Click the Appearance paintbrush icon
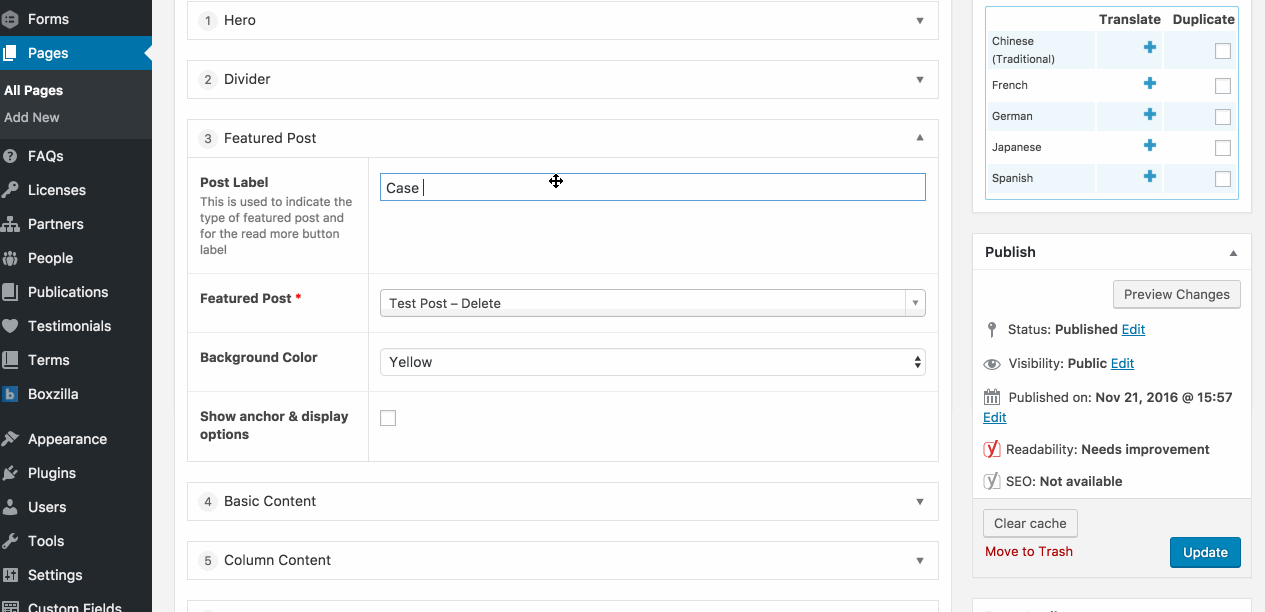Screen dimensions: 1265x612 click(10, 439)
